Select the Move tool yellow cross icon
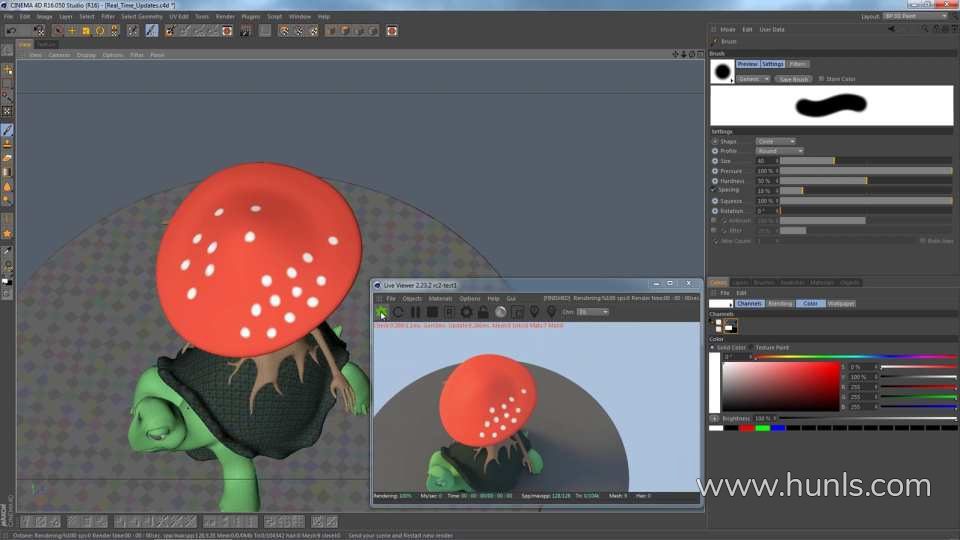The width and height of the screenshot is (960, 540). pyautogui.click(x=72, y=31)
